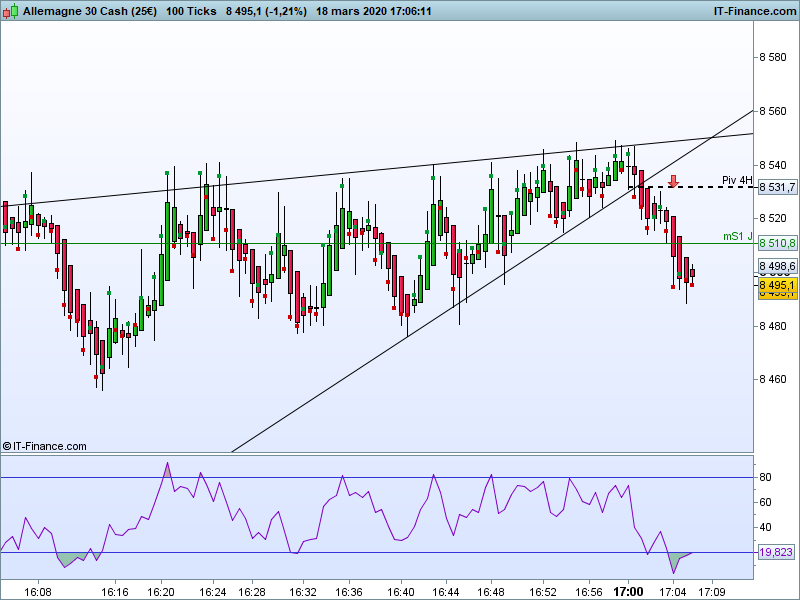Click the 17:09 time axis label
Screen dimensions: 800x600
point(712,592)
